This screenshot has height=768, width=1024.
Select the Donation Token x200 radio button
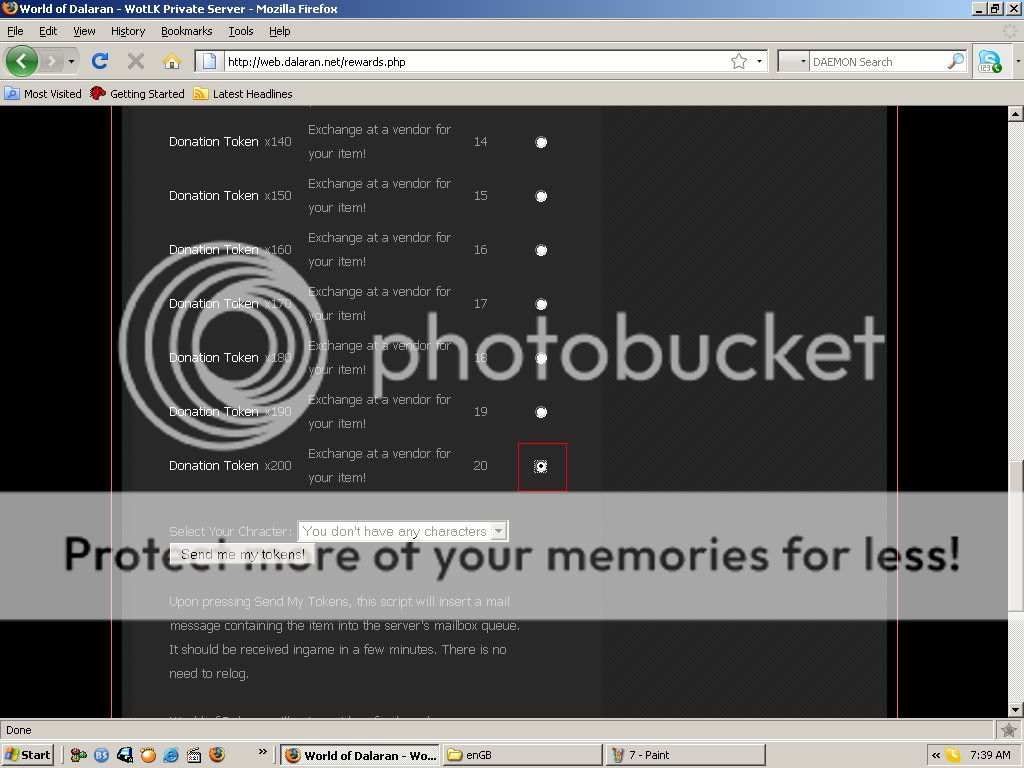tap(541, 466)
